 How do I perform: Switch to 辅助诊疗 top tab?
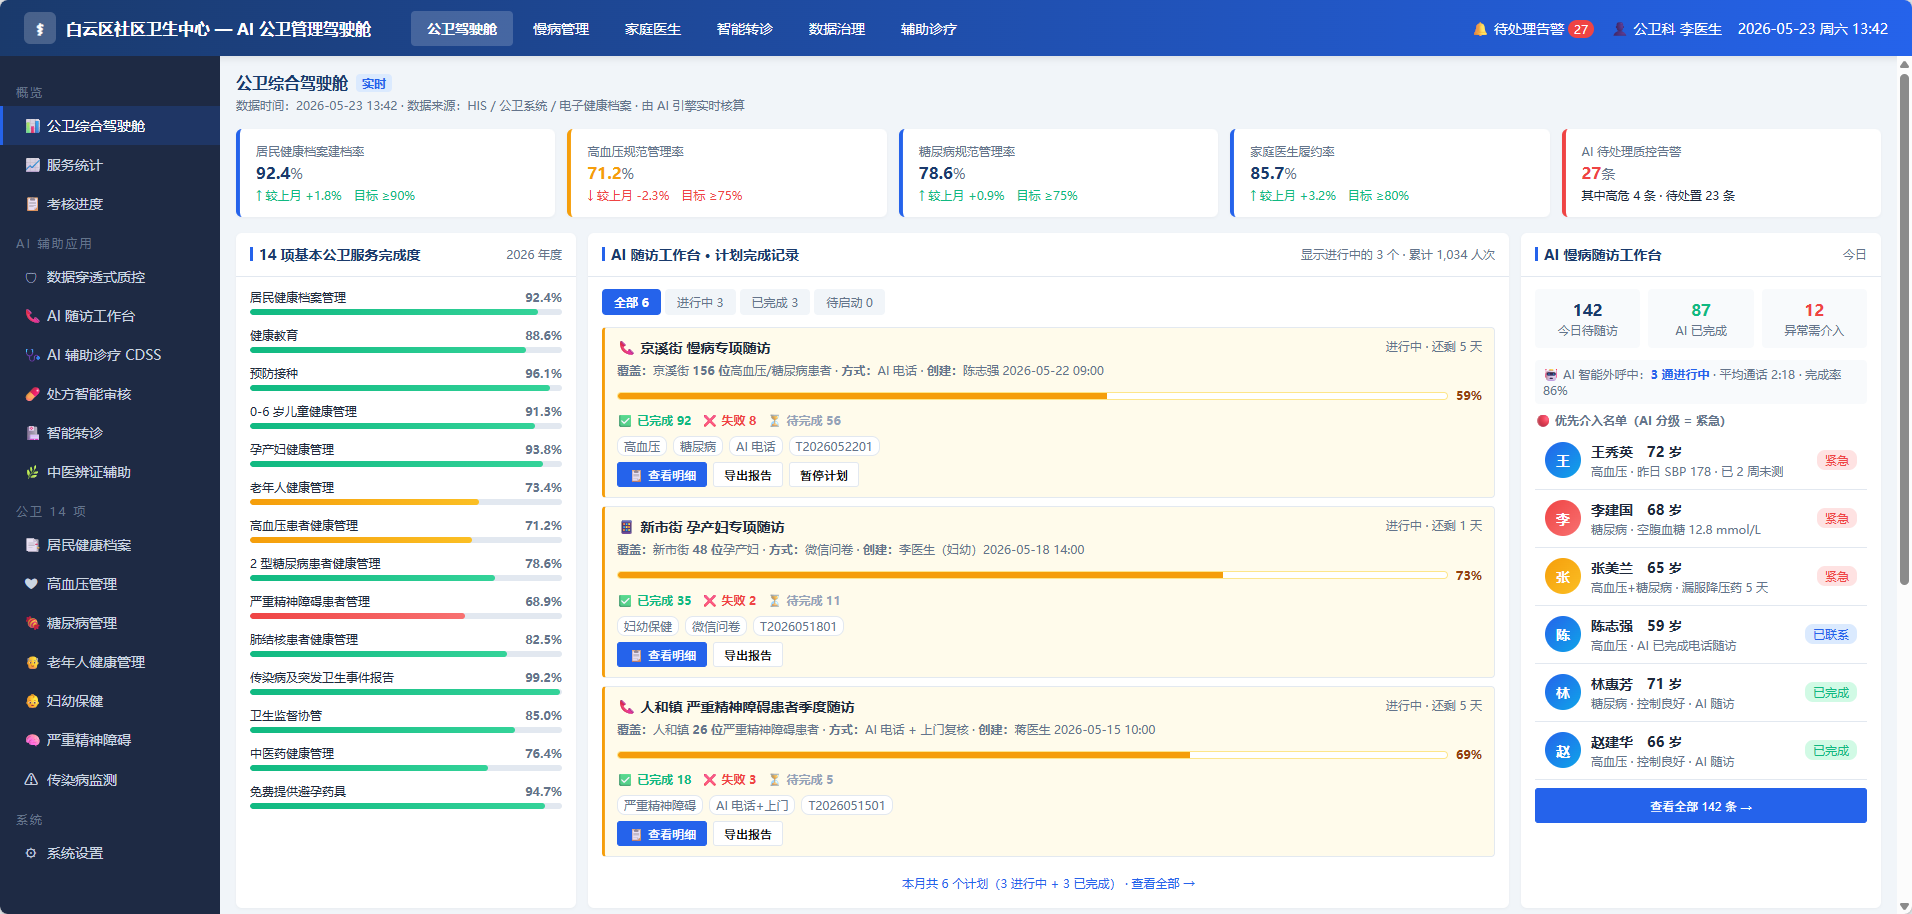click(929, 29)
